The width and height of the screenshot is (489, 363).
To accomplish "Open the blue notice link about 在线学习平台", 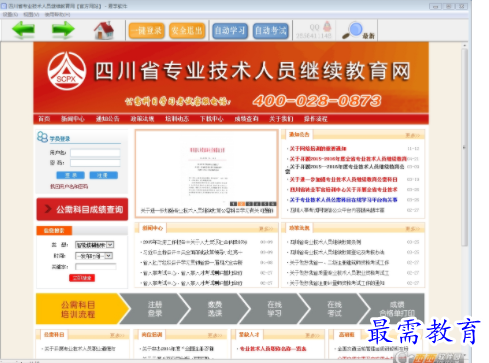I will click(x=343, y=200).
